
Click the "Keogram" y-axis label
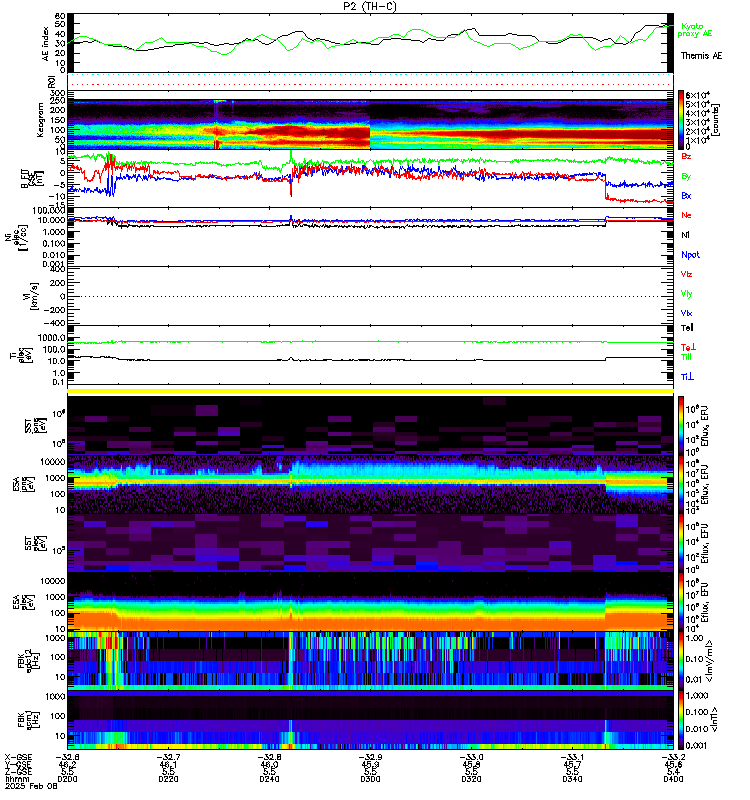(40, 120)
